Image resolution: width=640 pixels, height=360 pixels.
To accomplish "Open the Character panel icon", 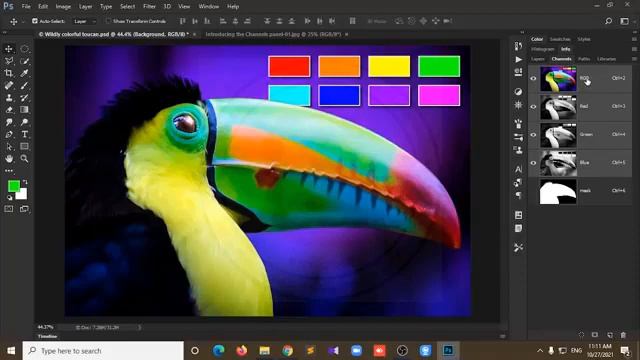I will pos(518,169).
